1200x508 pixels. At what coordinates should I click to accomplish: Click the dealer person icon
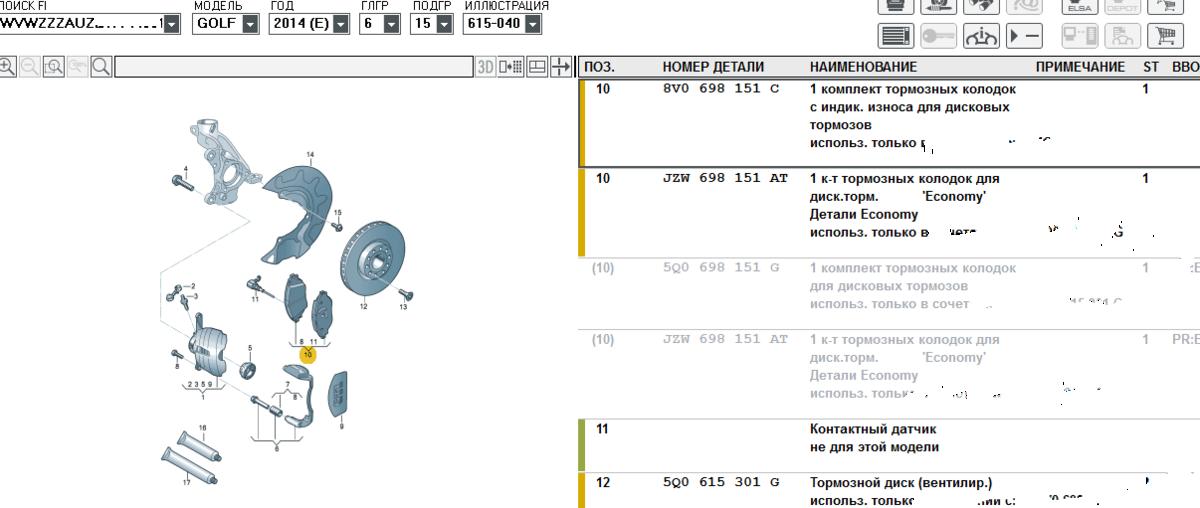click(x=1123, y=37)
